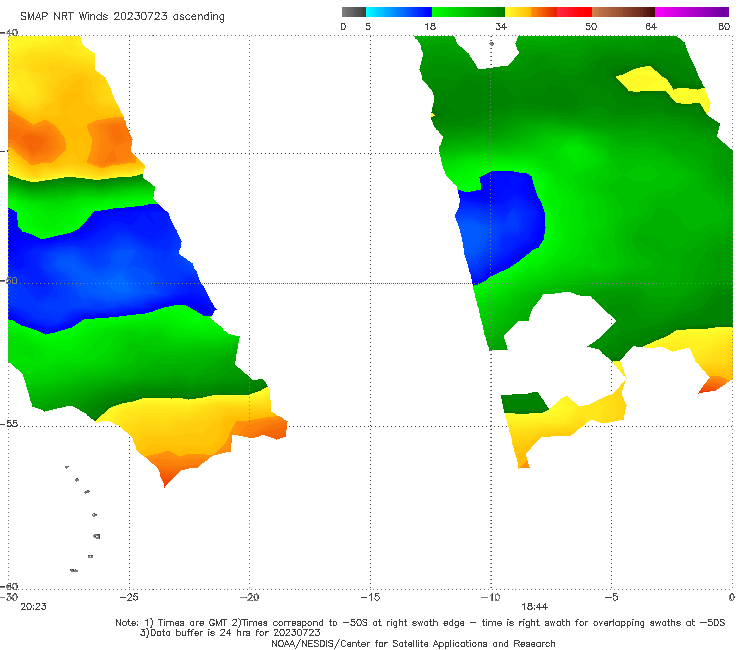This screenshot has height=650, width=740.
Task: Click the color bar label '5'
Action: click(x=368, y=26)
